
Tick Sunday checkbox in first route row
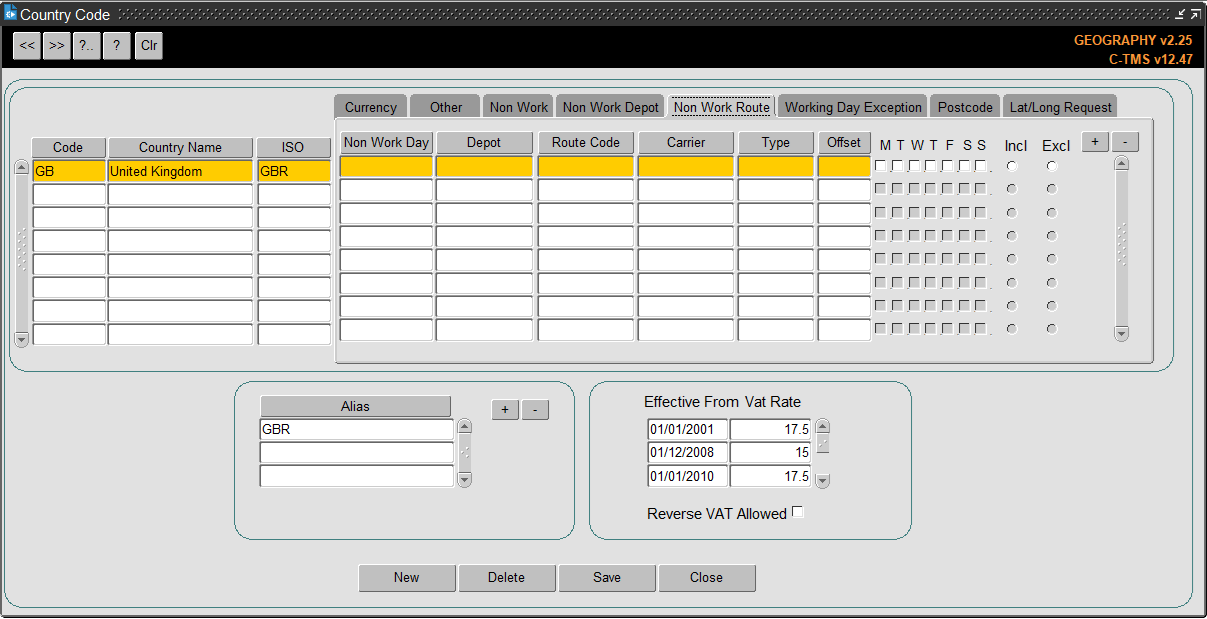980,166
